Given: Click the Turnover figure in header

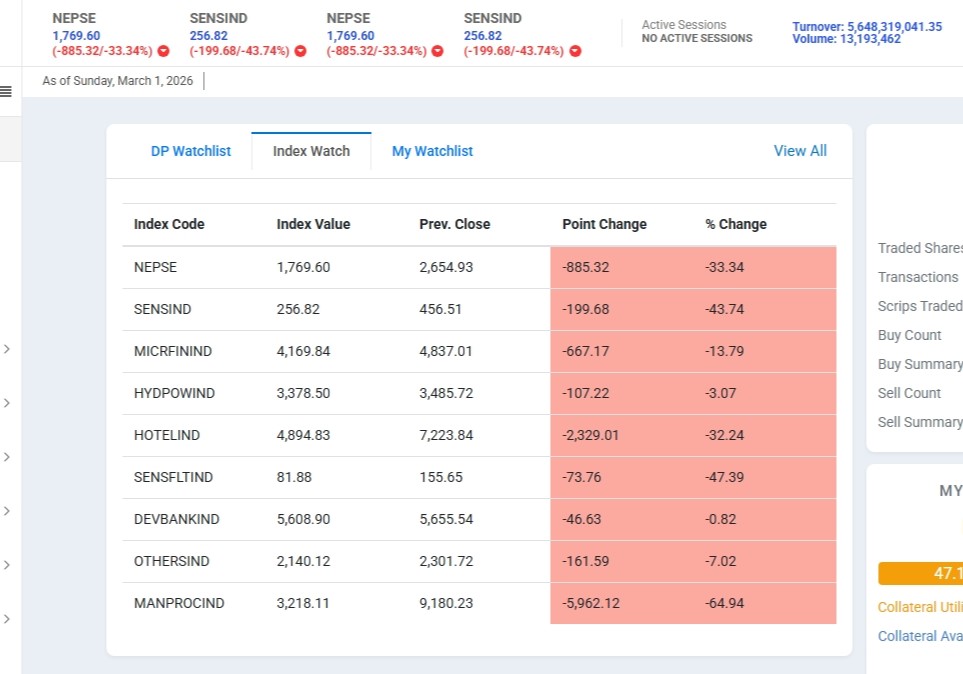Looking at the screenshot, I should pyautogui.click(x=867, y=26).
